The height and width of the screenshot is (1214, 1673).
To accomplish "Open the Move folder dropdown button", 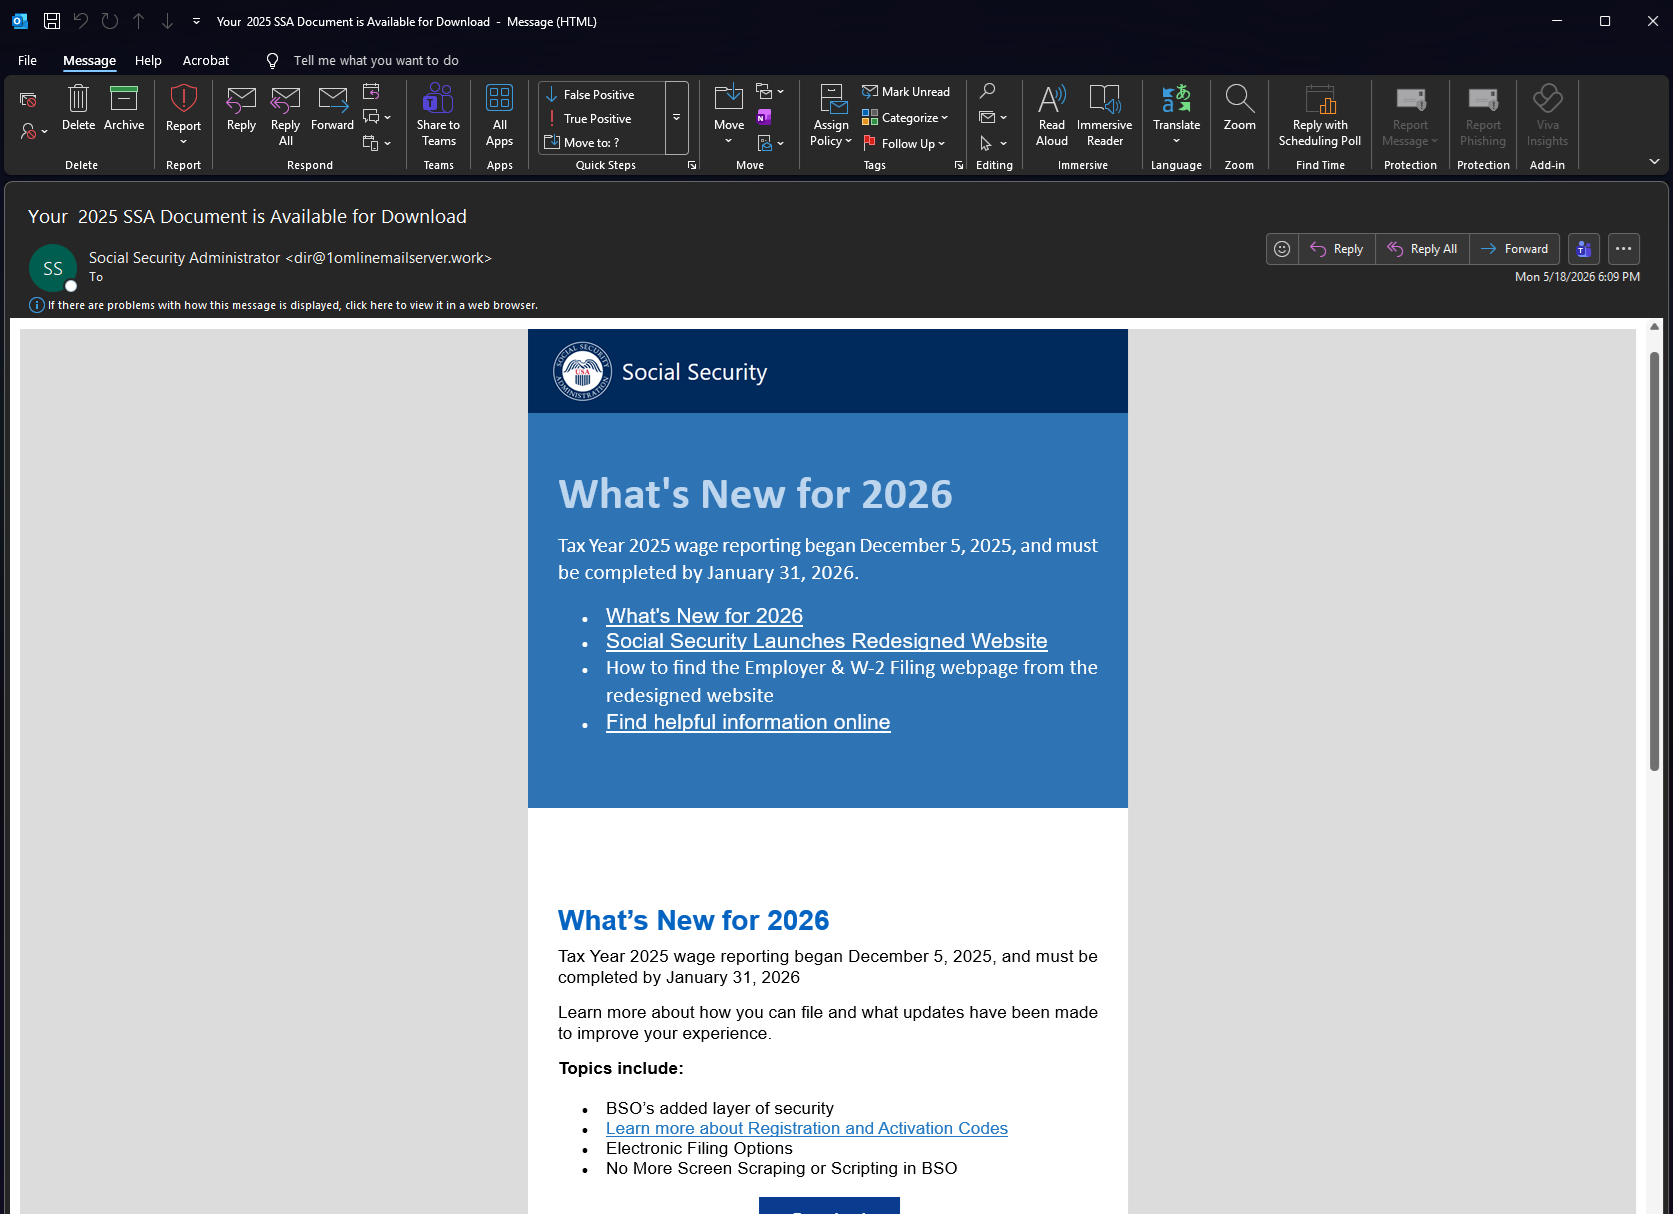I will (729, 115).
